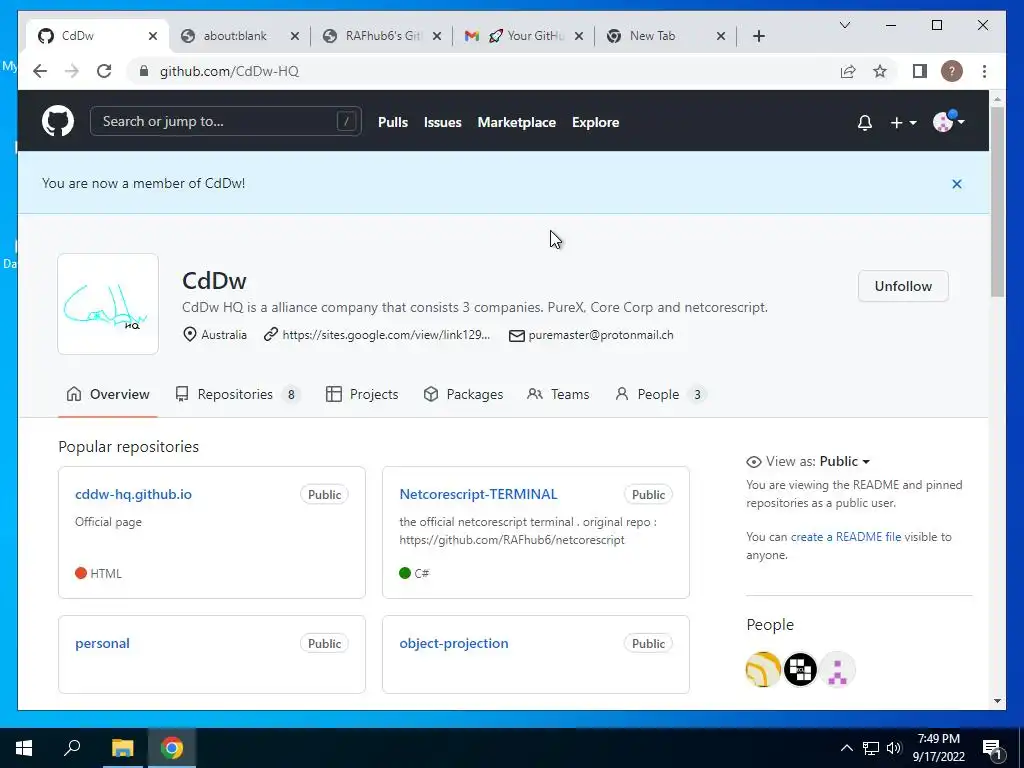Screen dimensions: 1024x768
Task: Dismiss the CdDw membership banner
Action: tap(957, 184)
